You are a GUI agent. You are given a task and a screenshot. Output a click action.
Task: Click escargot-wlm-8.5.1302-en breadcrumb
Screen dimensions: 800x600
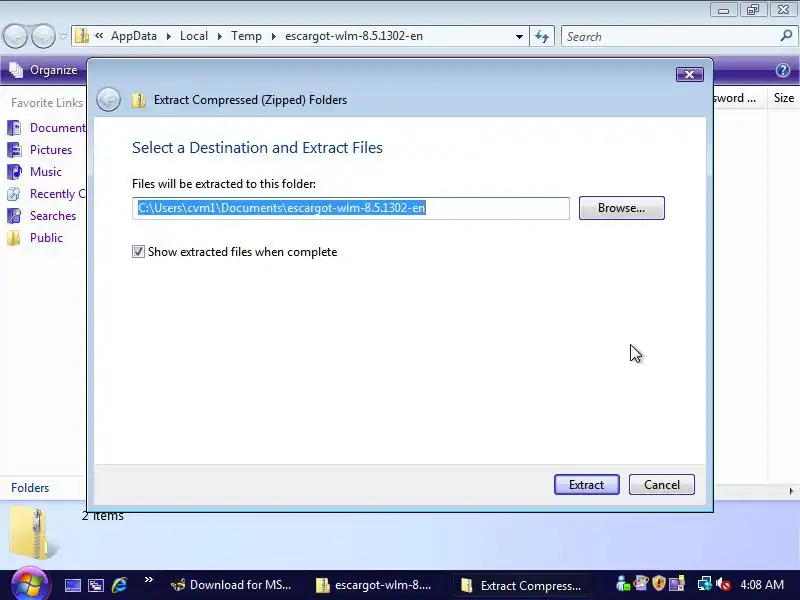point(354,36)
